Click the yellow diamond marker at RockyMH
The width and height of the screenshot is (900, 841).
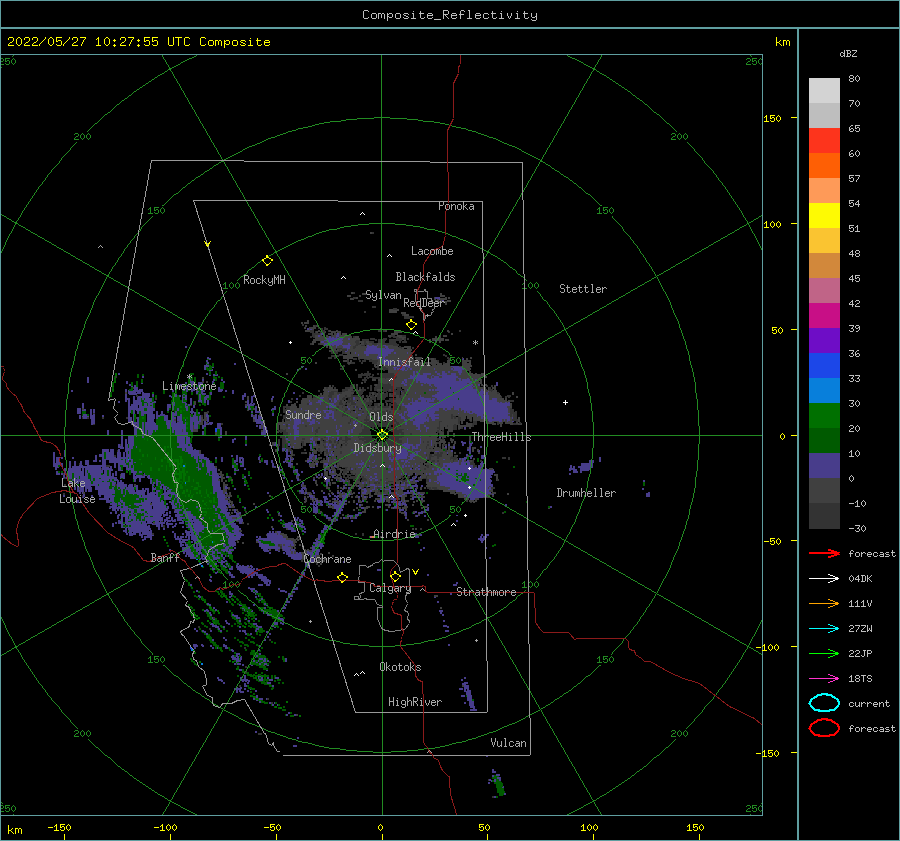tap(267, 261)
